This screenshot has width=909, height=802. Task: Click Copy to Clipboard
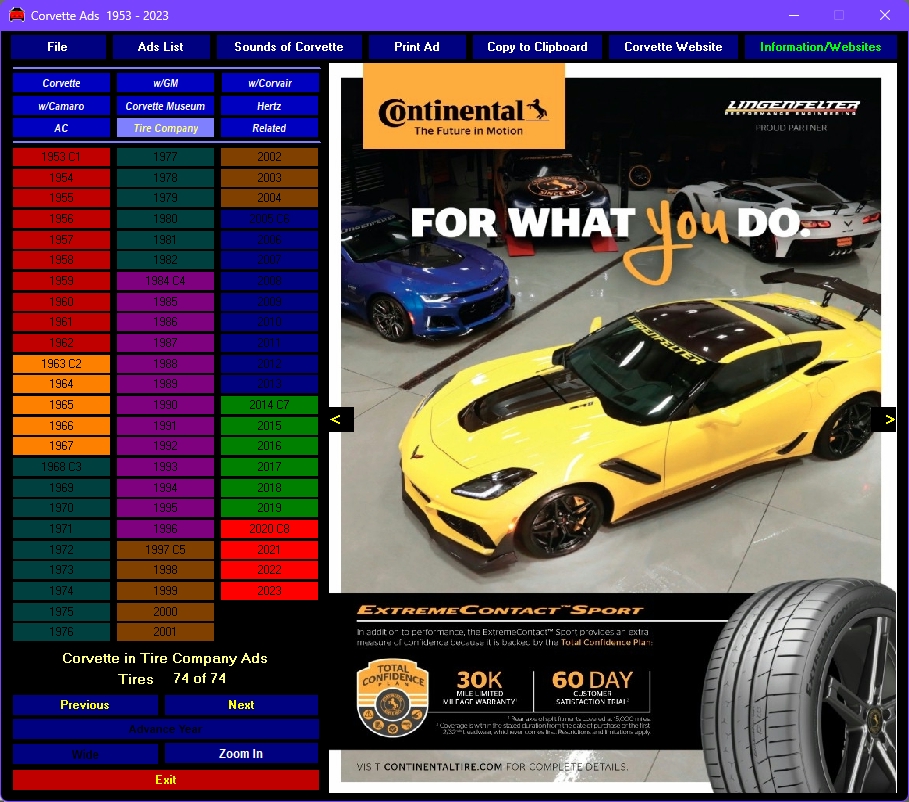point(537,47)
